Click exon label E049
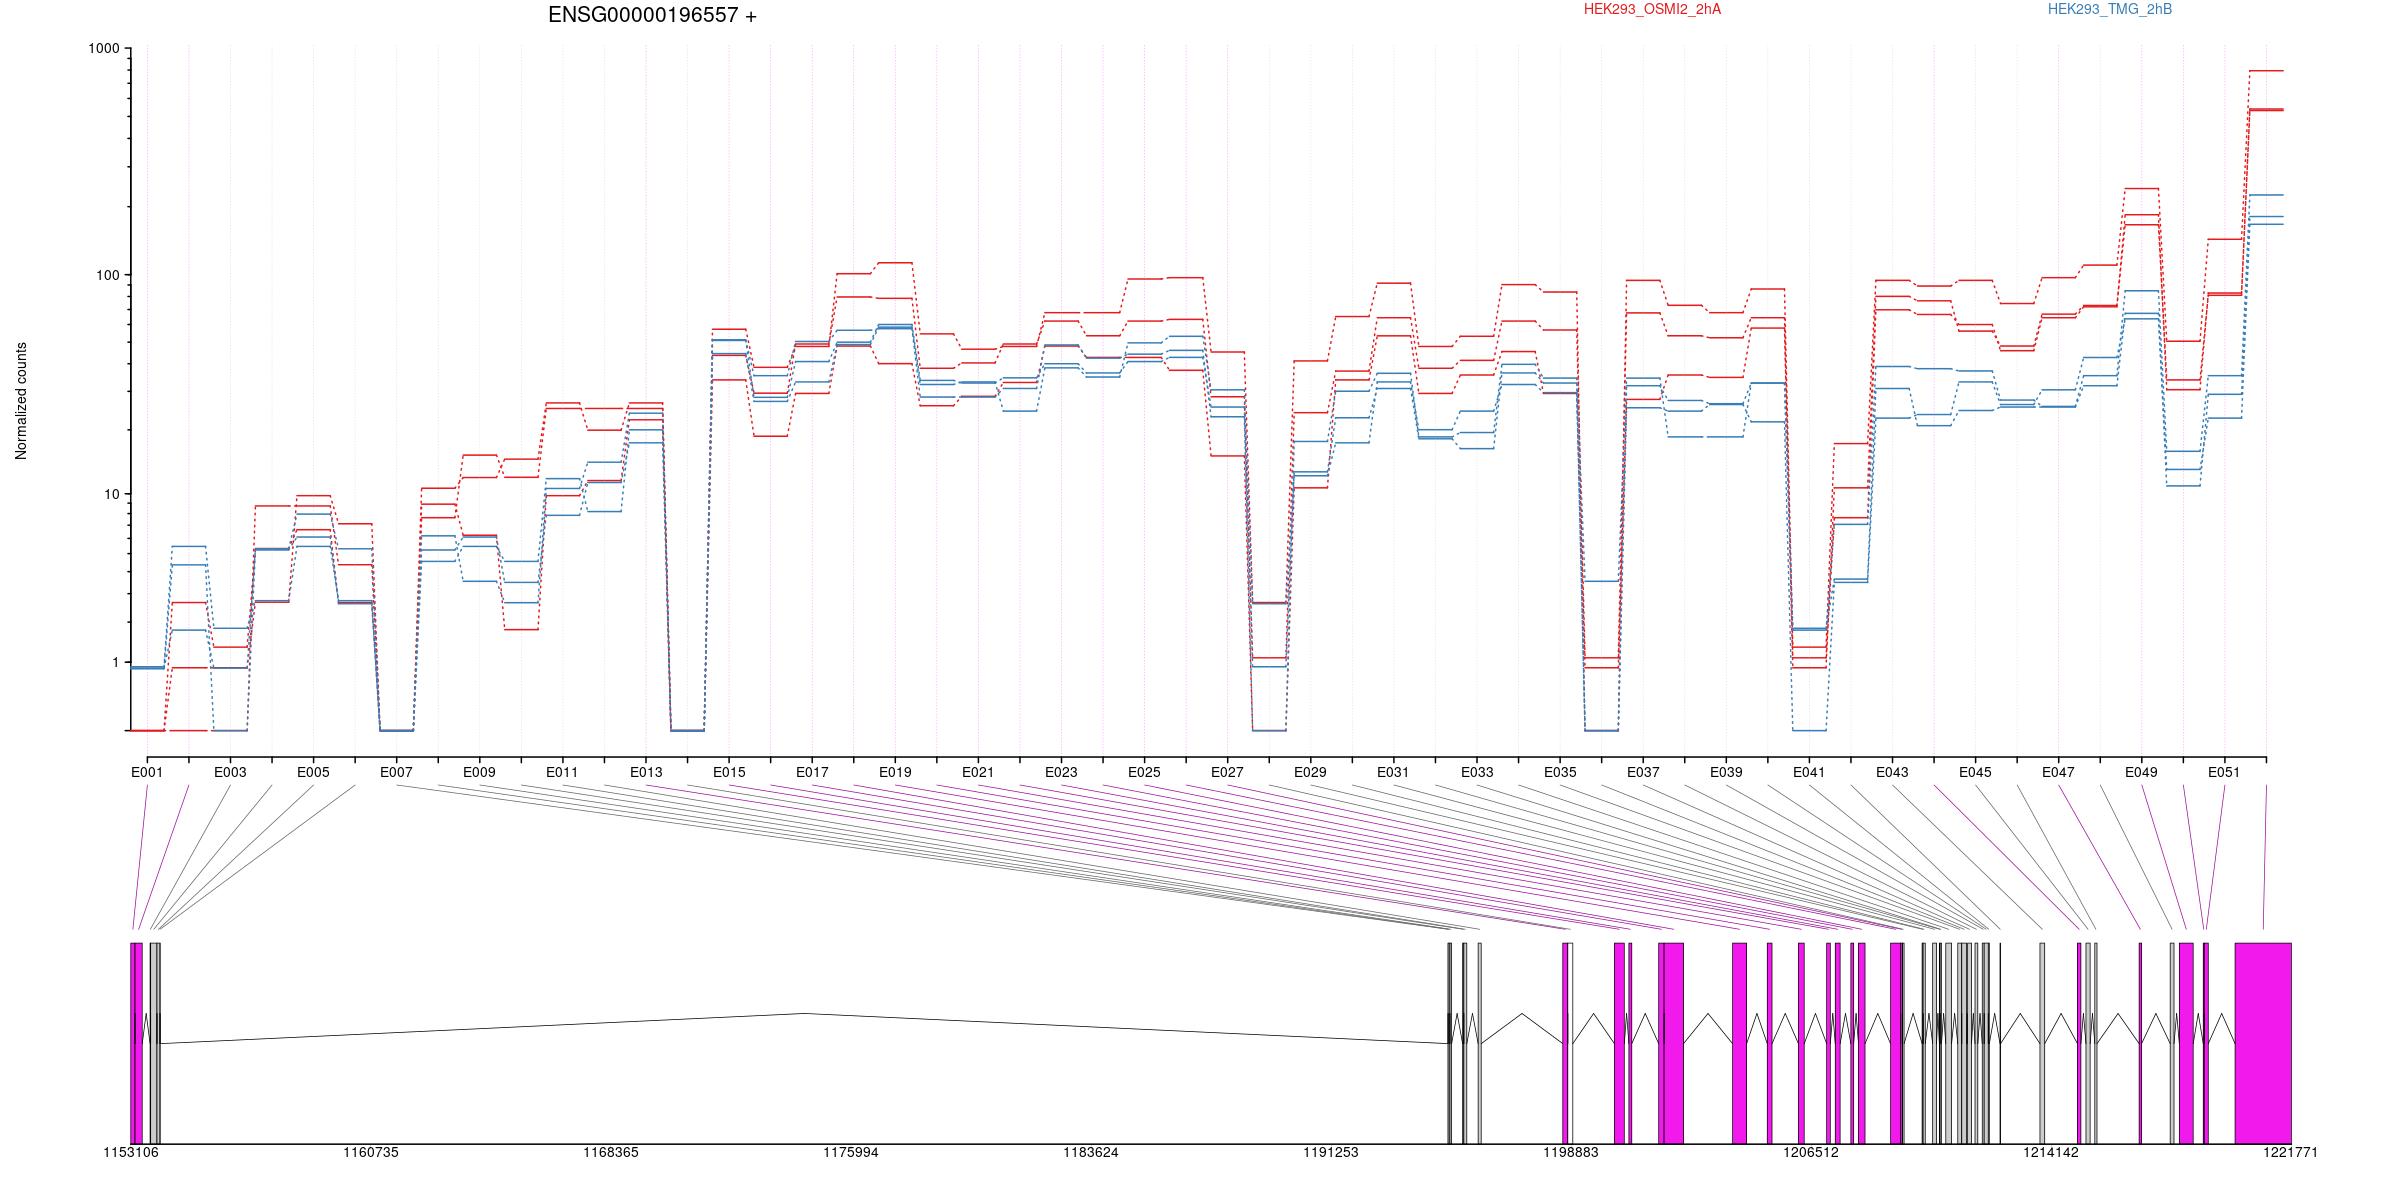The height and width of the screenshot is (1200, 2400). click(x=2141, y=772)
